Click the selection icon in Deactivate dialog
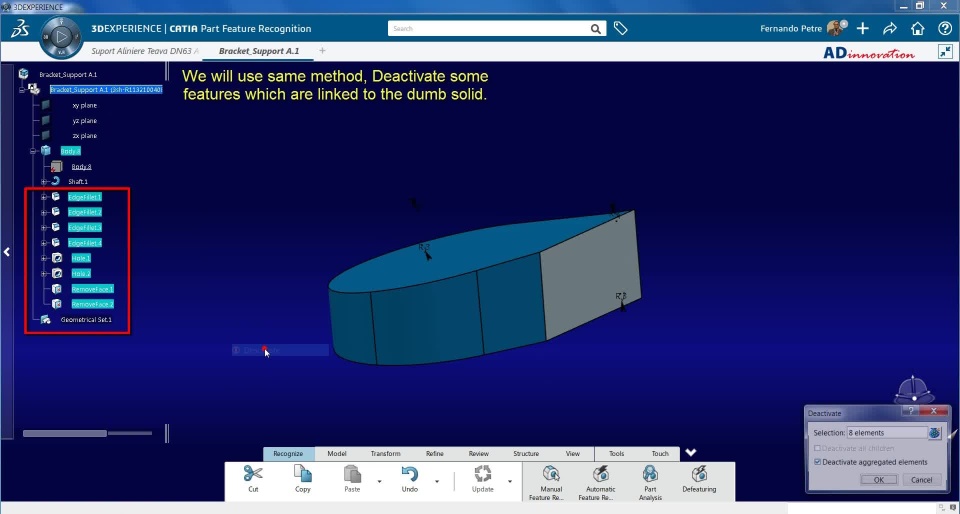This screenshot has width=960, height=514. [x=934, y=433]
